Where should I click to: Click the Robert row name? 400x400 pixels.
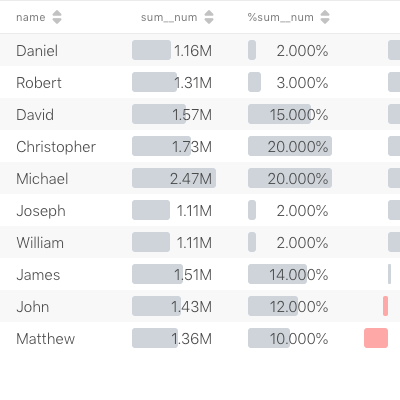click(x=39, y=83)
